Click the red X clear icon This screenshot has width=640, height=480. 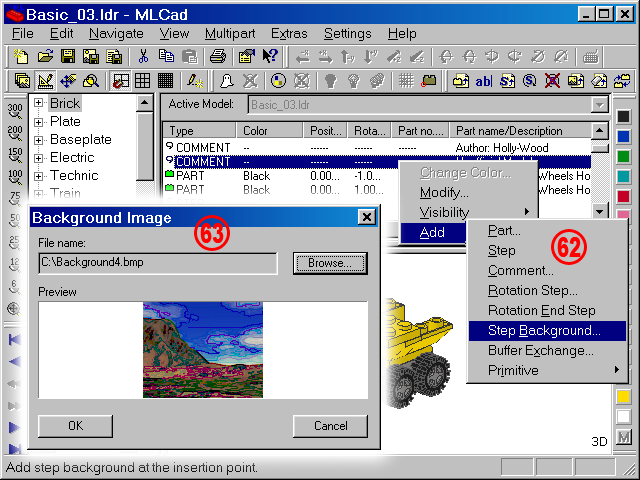click(x=552, y=81)
